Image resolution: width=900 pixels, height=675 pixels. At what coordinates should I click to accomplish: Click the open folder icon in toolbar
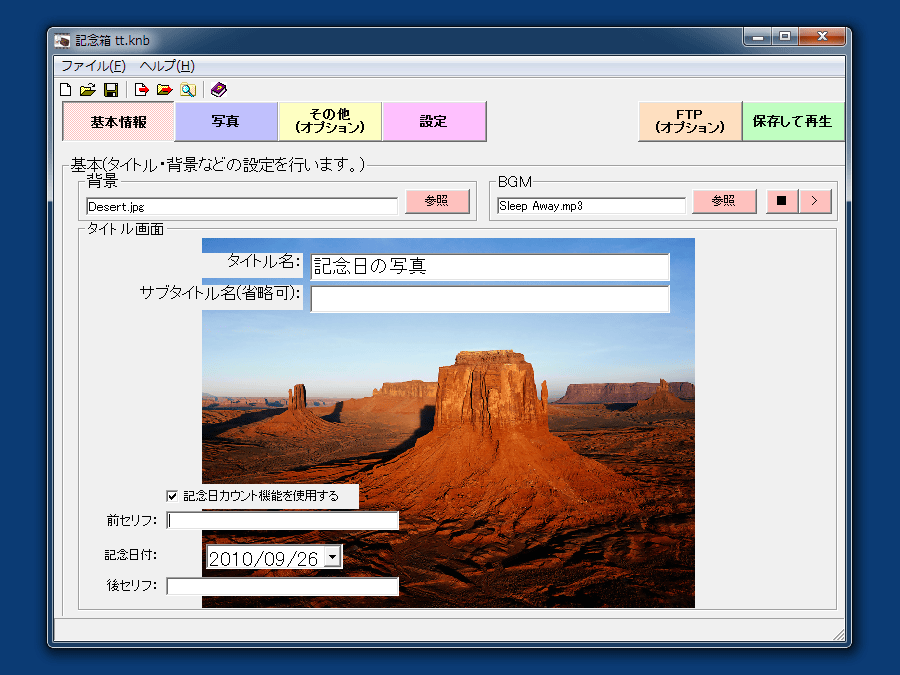(x=88, y=90)
